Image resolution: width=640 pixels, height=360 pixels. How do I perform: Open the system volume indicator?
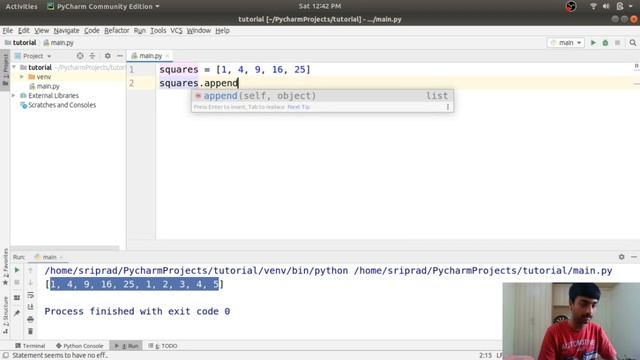(606, 6)
